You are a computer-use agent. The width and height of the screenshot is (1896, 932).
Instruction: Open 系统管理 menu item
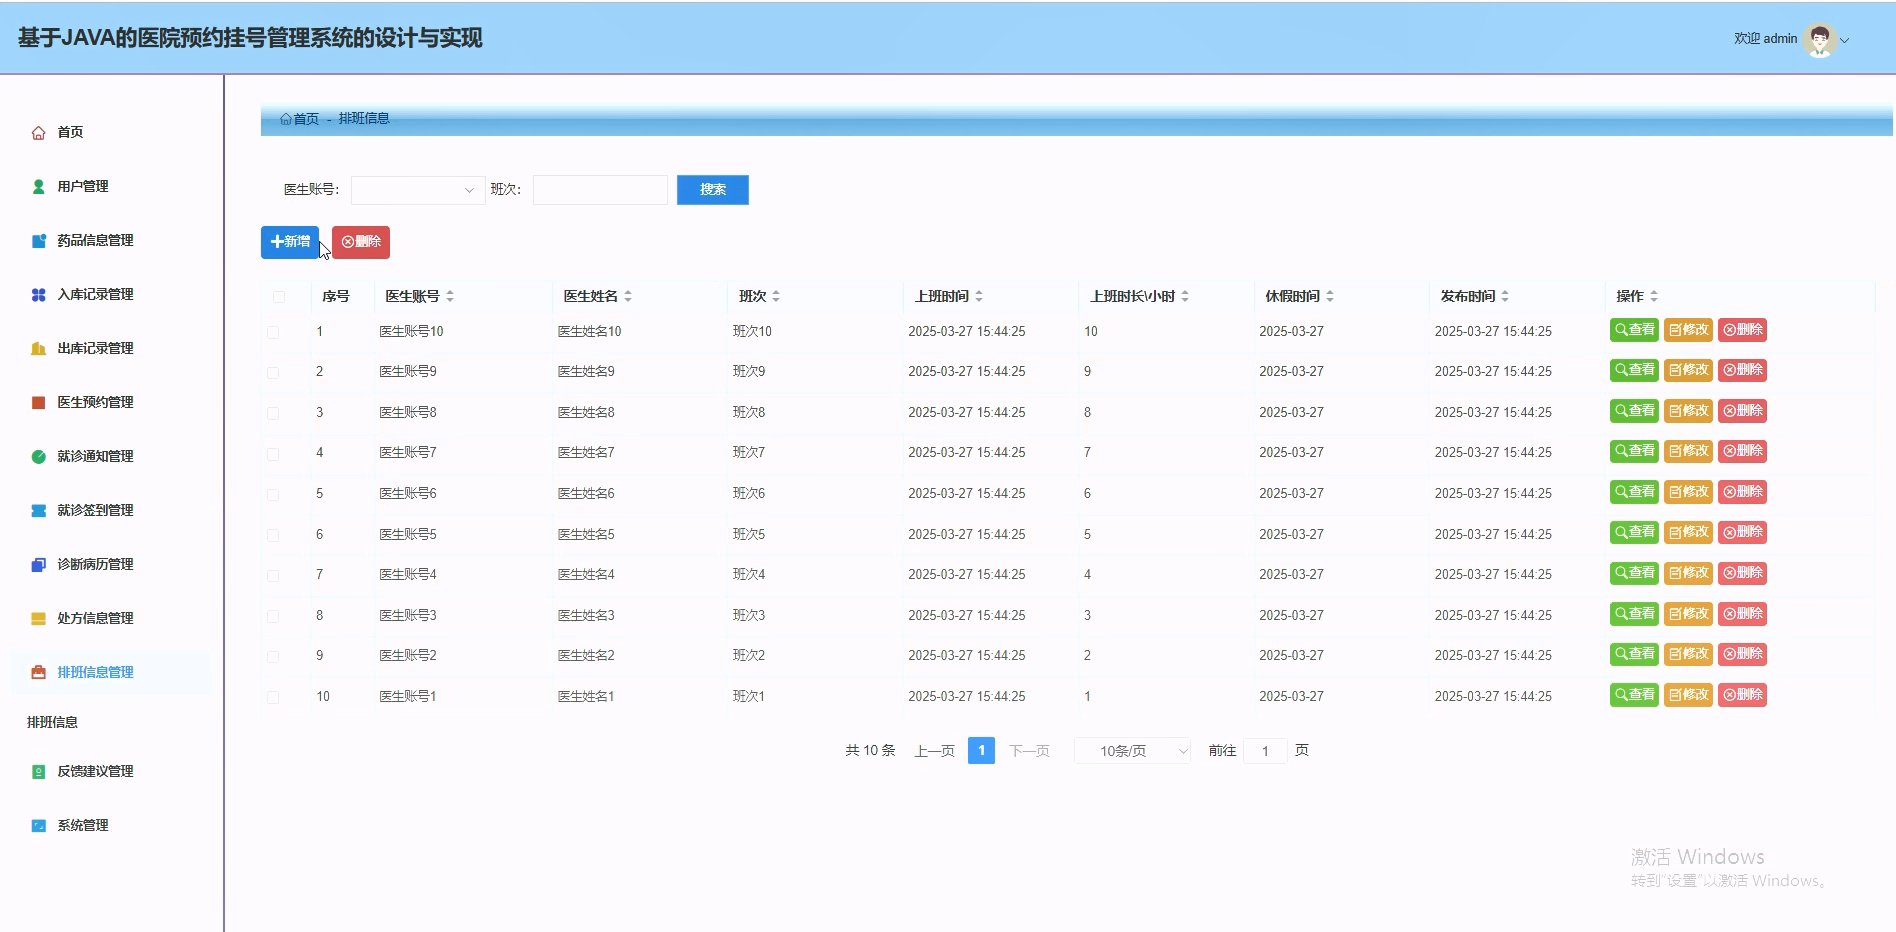coord(83,825)
